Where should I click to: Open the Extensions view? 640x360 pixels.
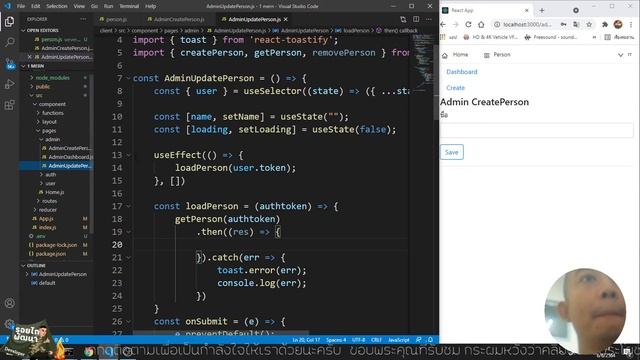(9, 105)
